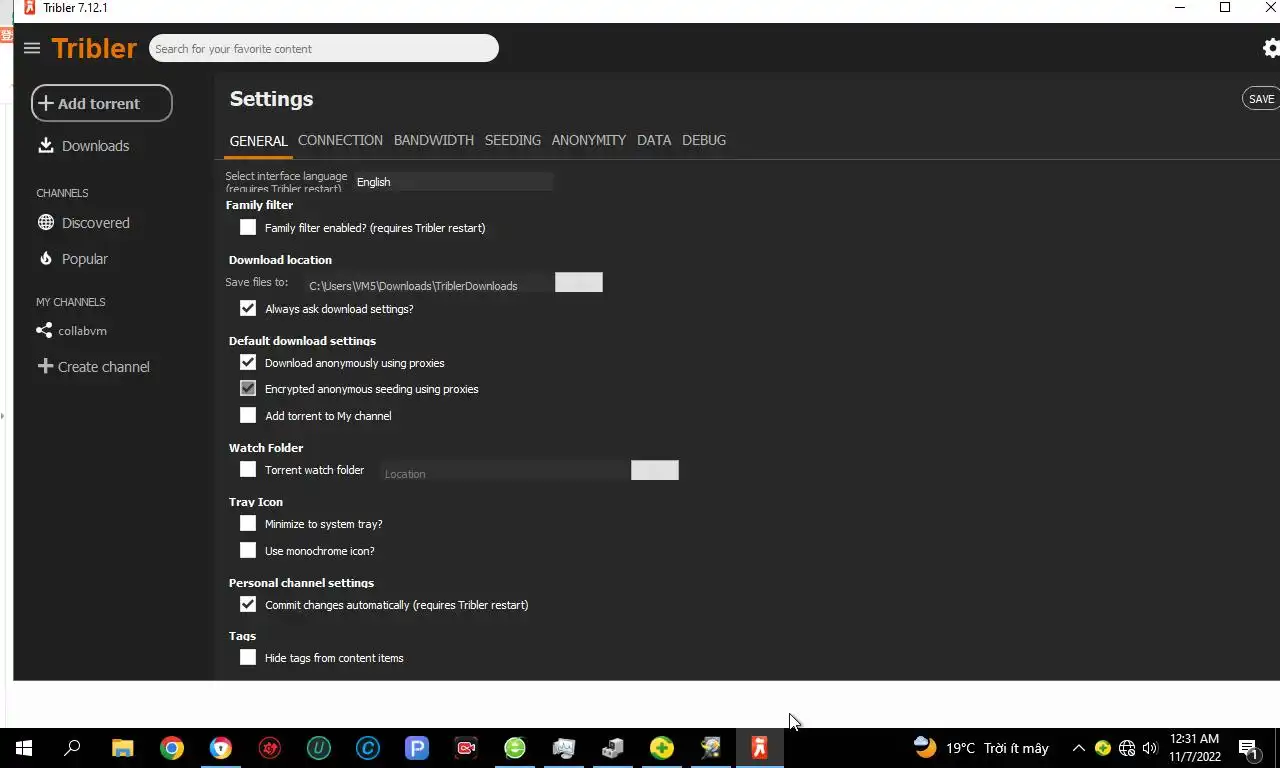Toggle Encrypted anonymous seeding using proxies
The height and width of the screenshot is (768, 1280).
pyautogui.click(x=248, y=389)
